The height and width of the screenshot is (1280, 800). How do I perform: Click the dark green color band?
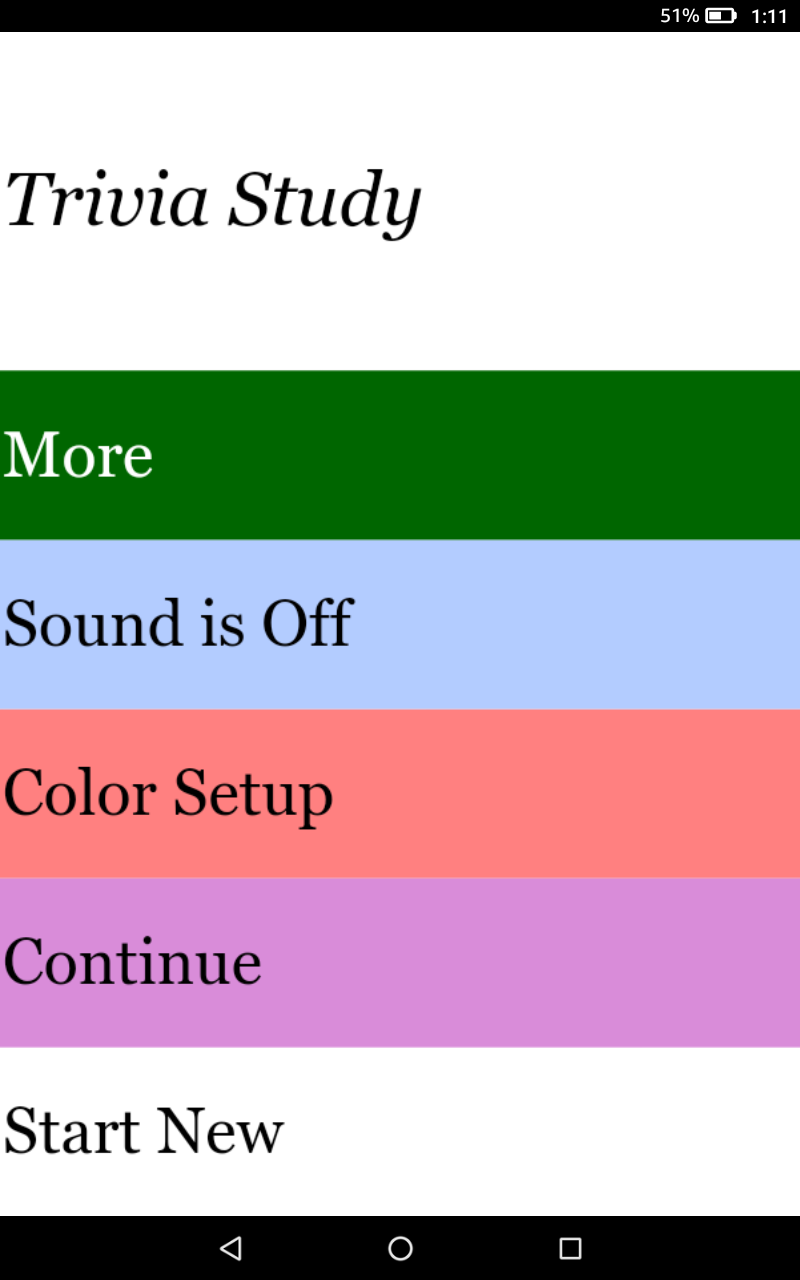(500, 455)
